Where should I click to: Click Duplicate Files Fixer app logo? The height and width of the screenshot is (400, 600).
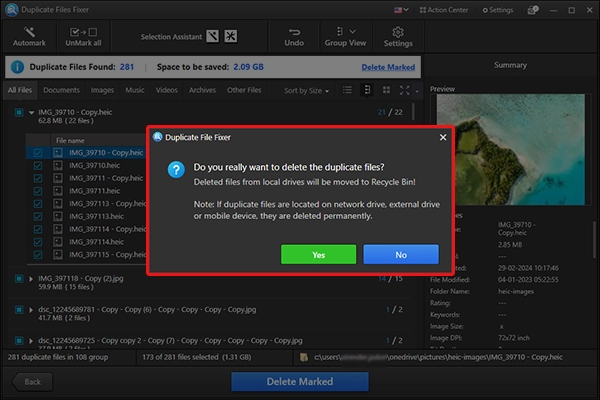(12, 10)
